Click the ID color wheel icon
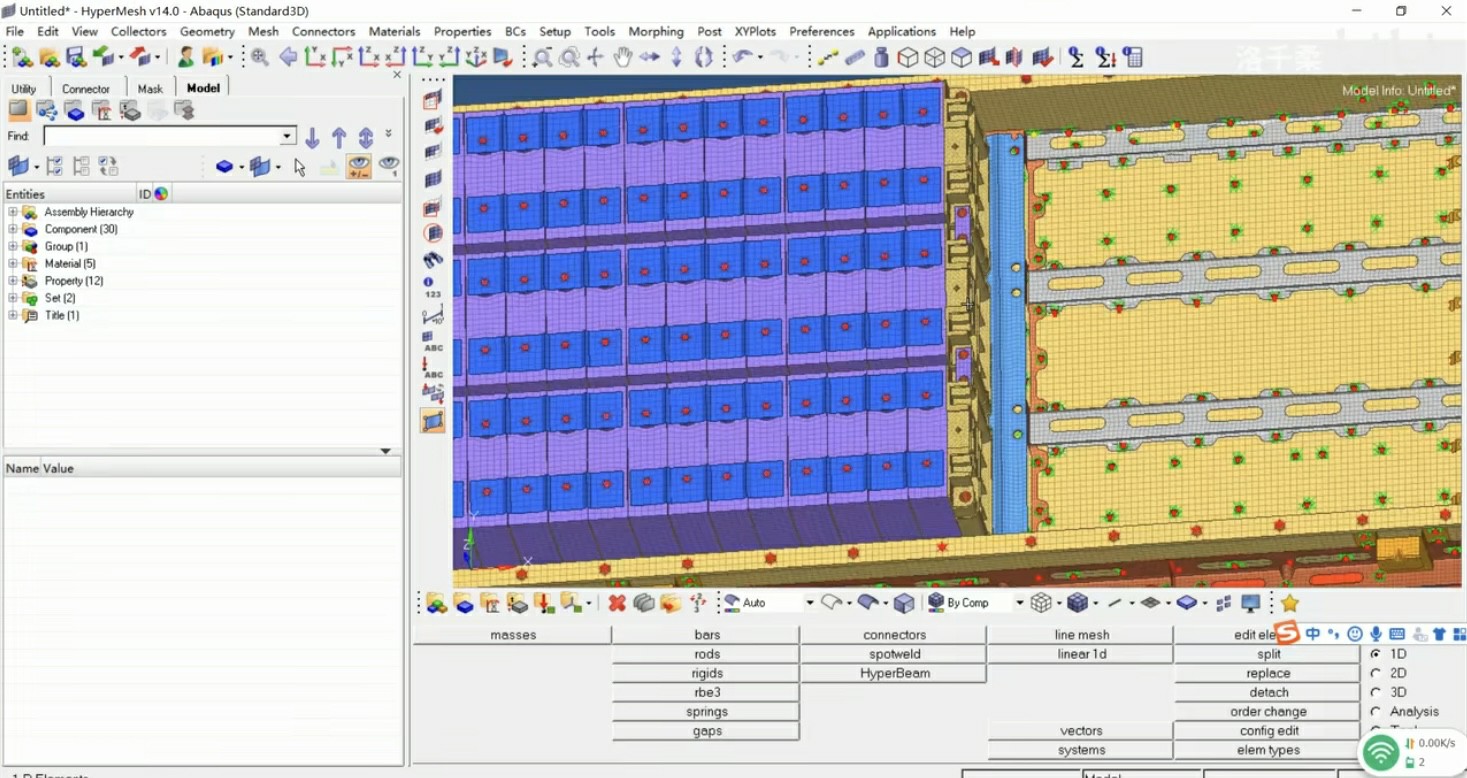 161,194
